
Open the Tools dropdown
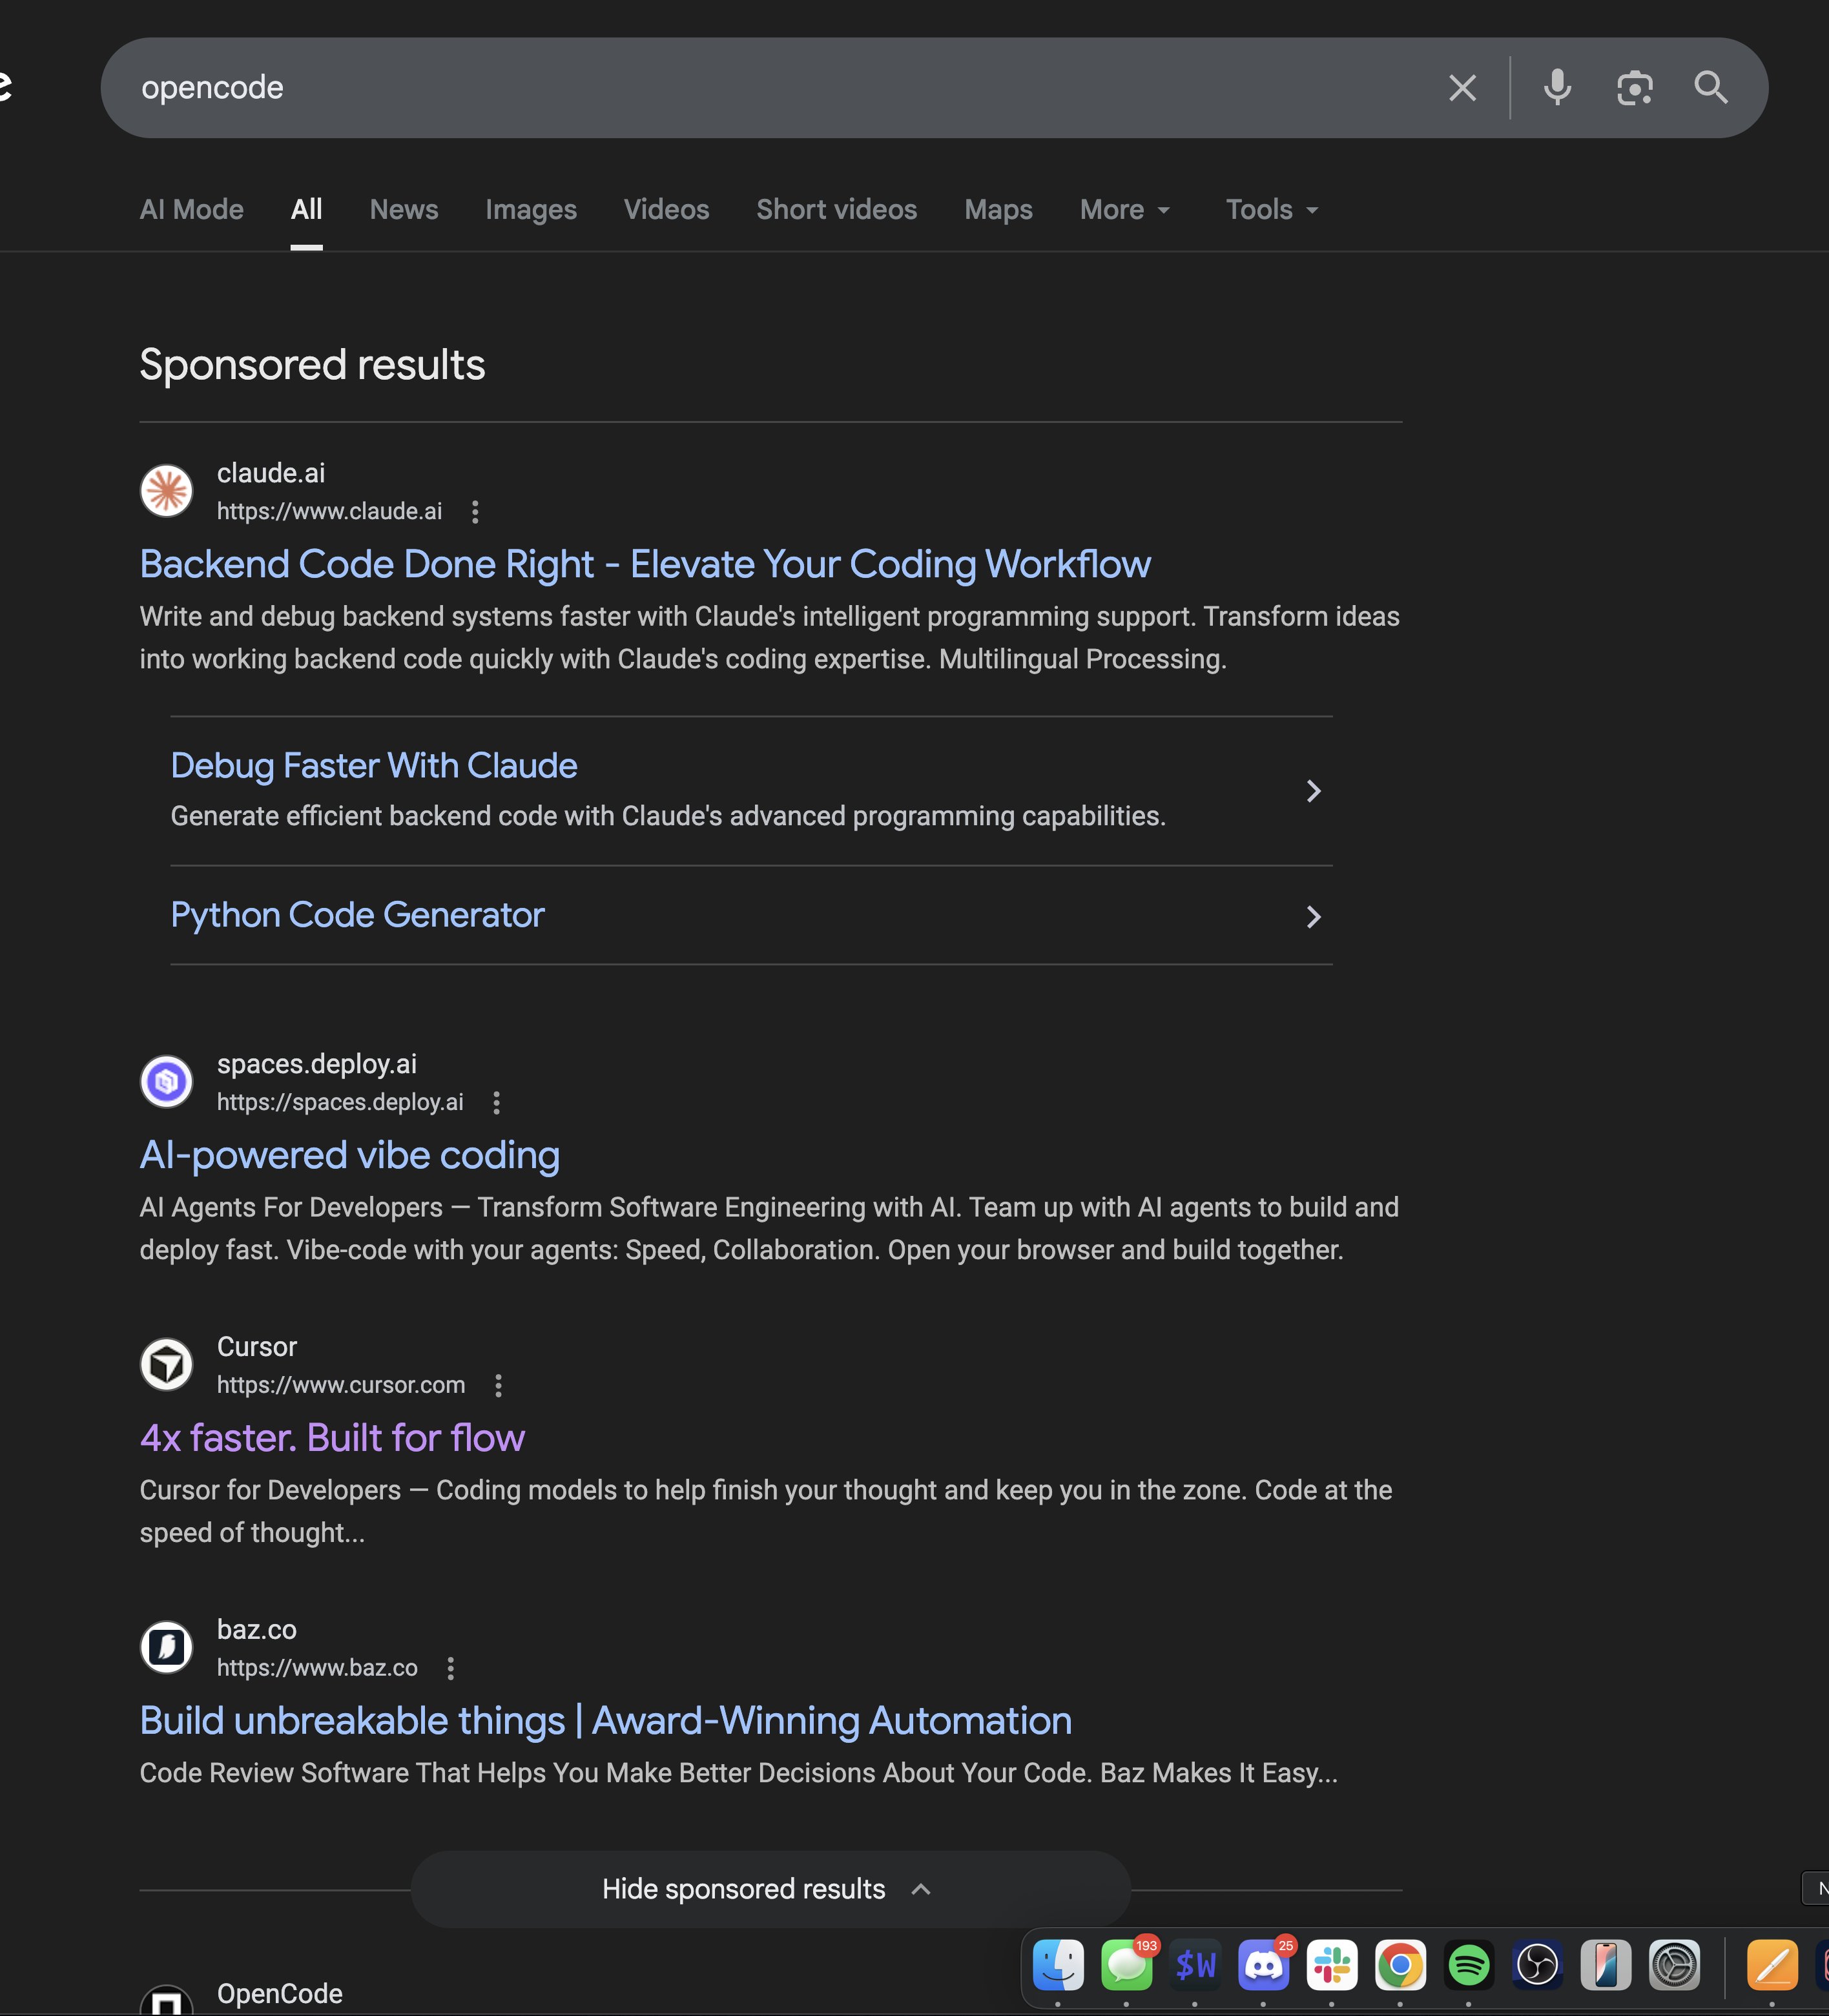click(x=1272, y=210)
